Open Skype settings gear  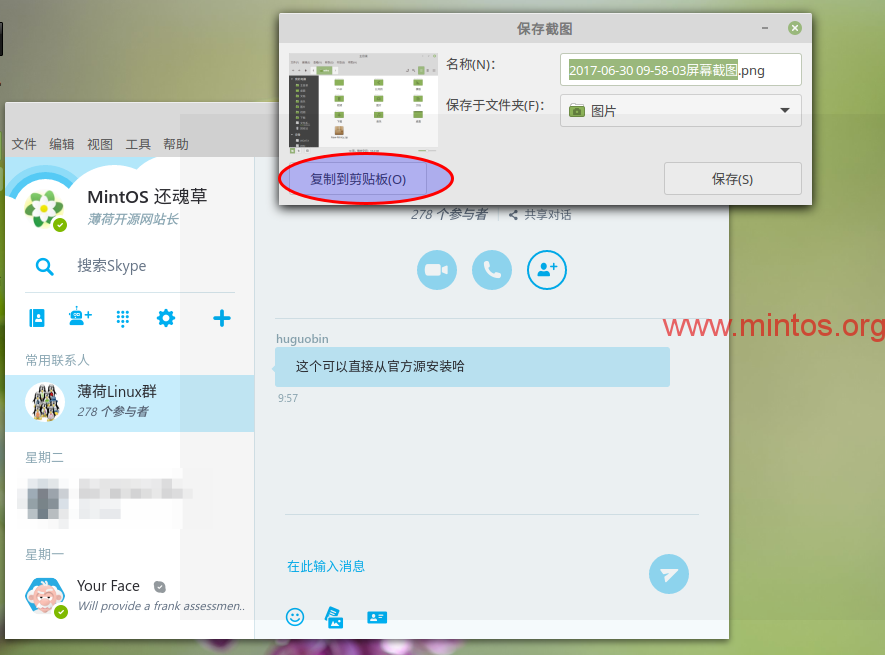tap(165, 318)
